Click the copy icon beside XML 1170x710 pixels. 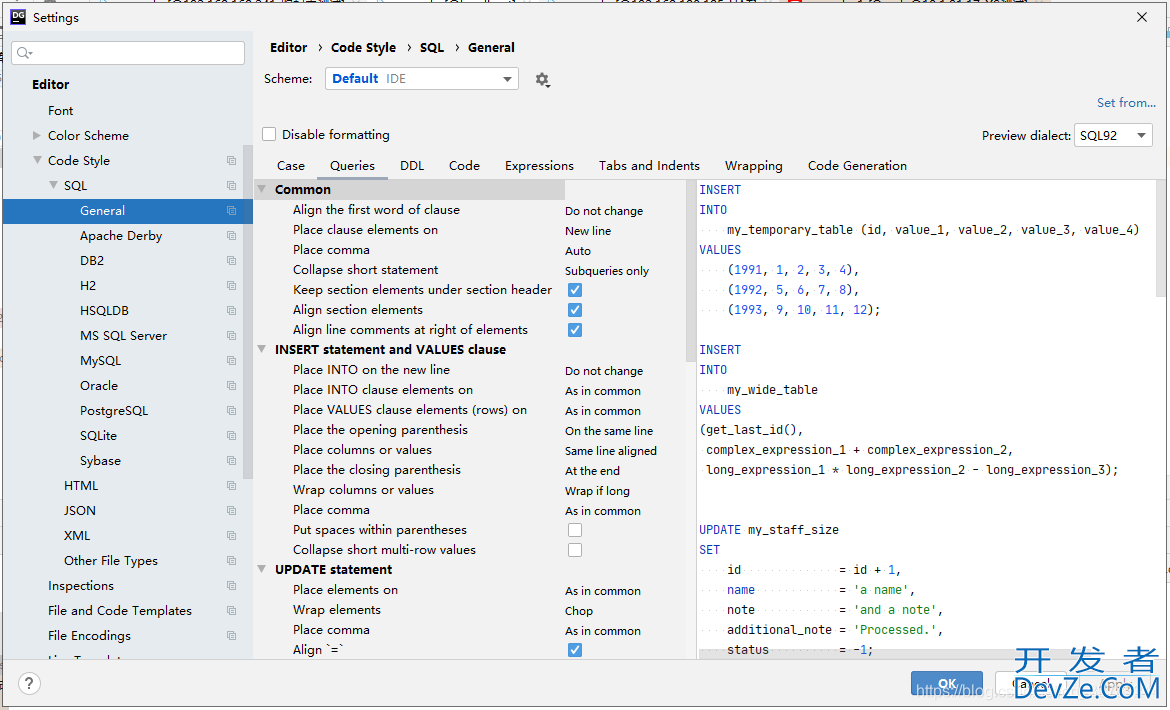point(231,535)
